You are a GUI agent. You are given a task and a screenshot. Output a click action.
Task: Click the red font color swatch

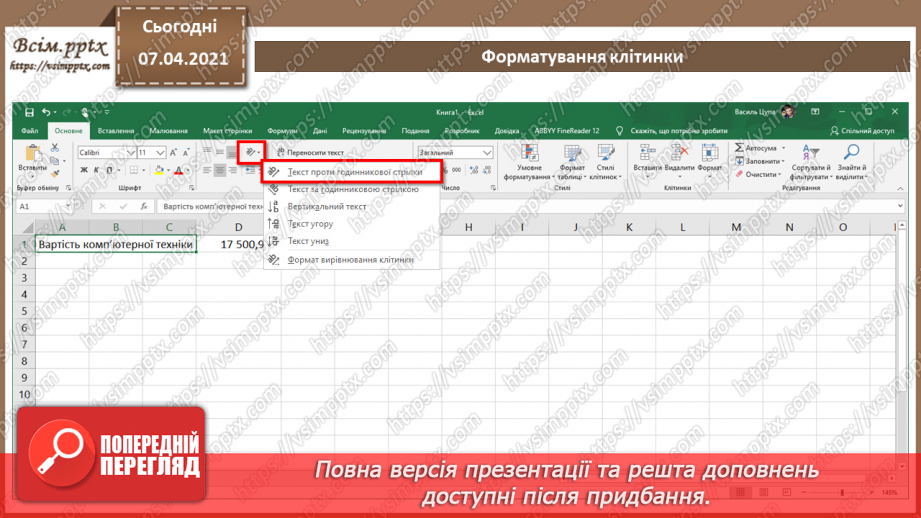point(179,171)
